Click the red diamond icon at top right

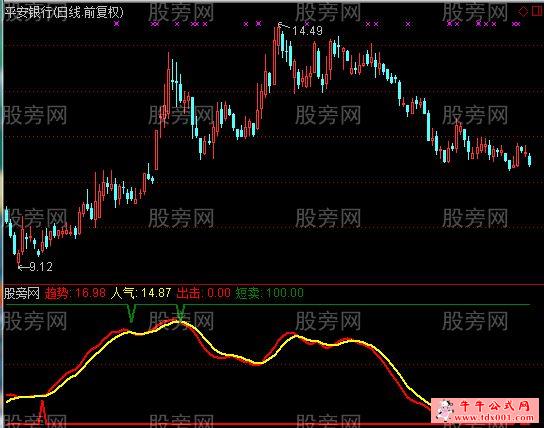523,12
